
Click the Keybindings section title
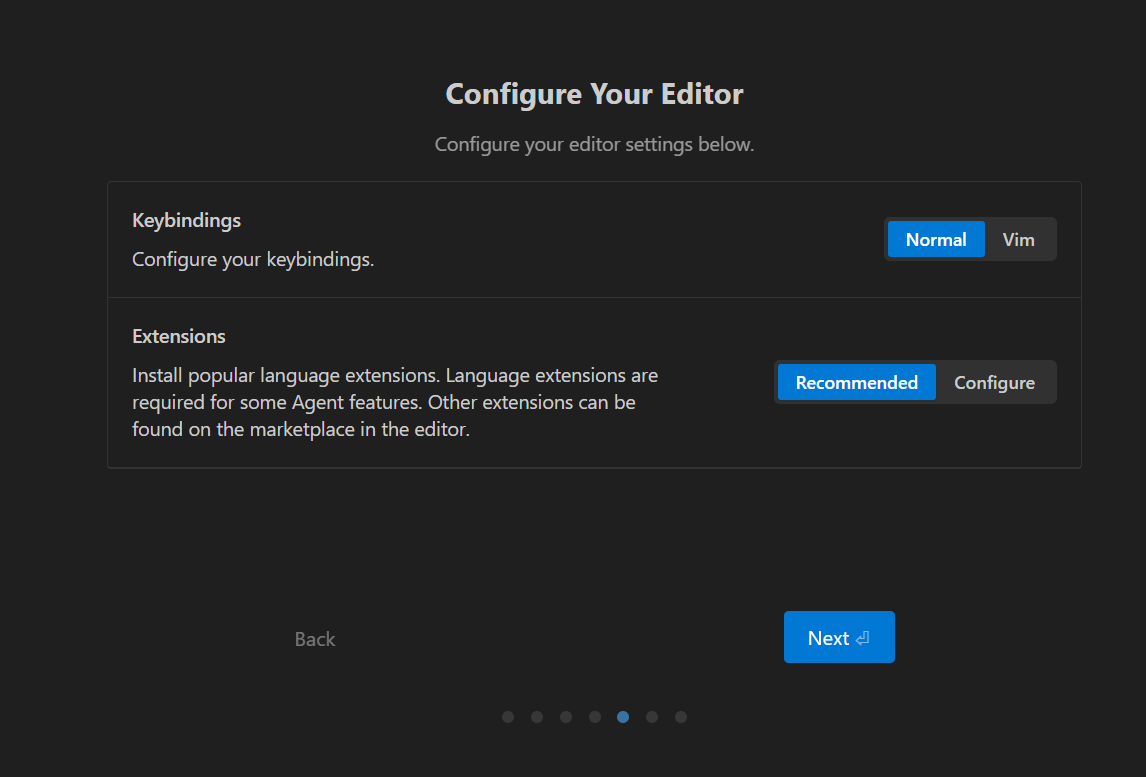coord(186,220)
